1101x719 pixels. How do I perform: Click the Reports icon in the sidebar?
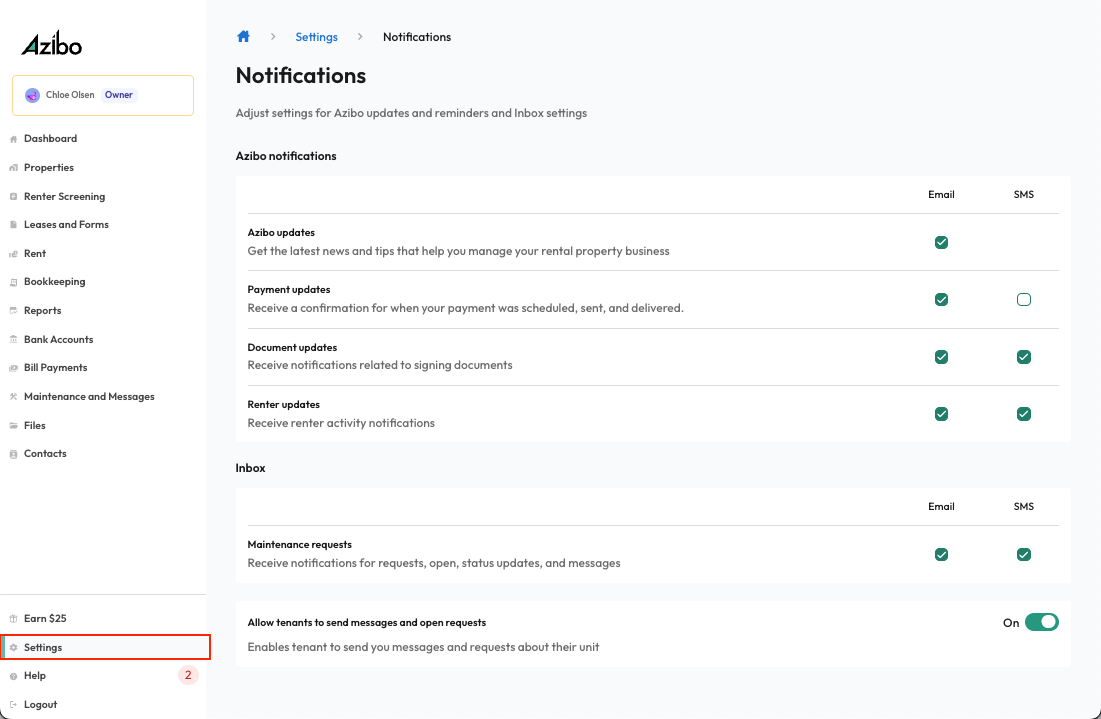coord(13,310)
